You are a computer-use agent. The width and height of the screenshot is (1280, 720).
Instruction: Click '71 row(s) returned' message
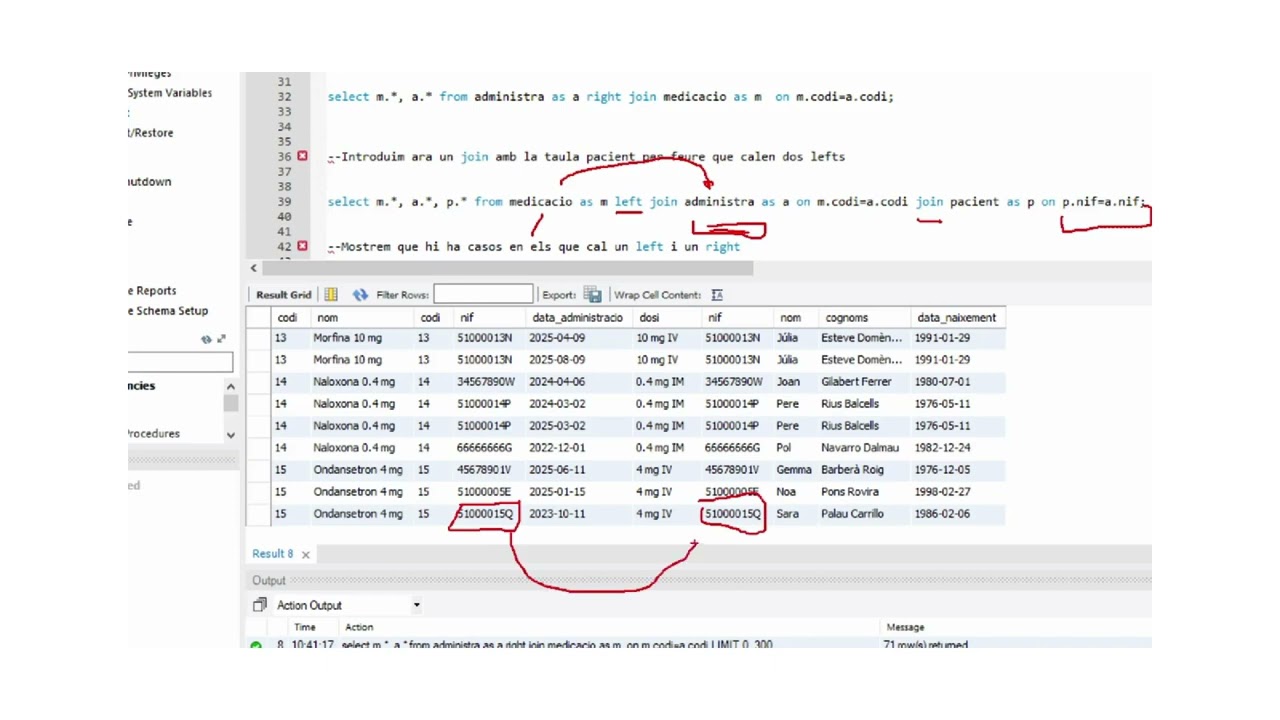click(x=925, y=645)
